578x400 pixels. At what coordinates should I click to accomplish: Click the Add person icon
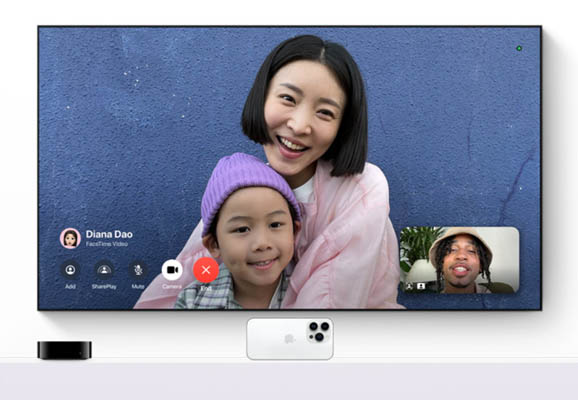(70, 270)
